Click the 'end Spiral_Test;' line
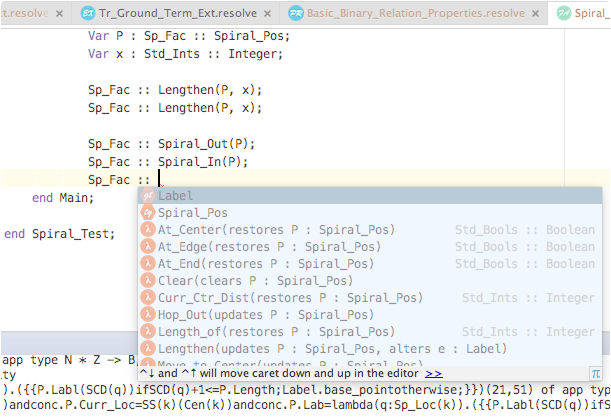Viewport: 611px width, 417px height. [x=60, y=234]
